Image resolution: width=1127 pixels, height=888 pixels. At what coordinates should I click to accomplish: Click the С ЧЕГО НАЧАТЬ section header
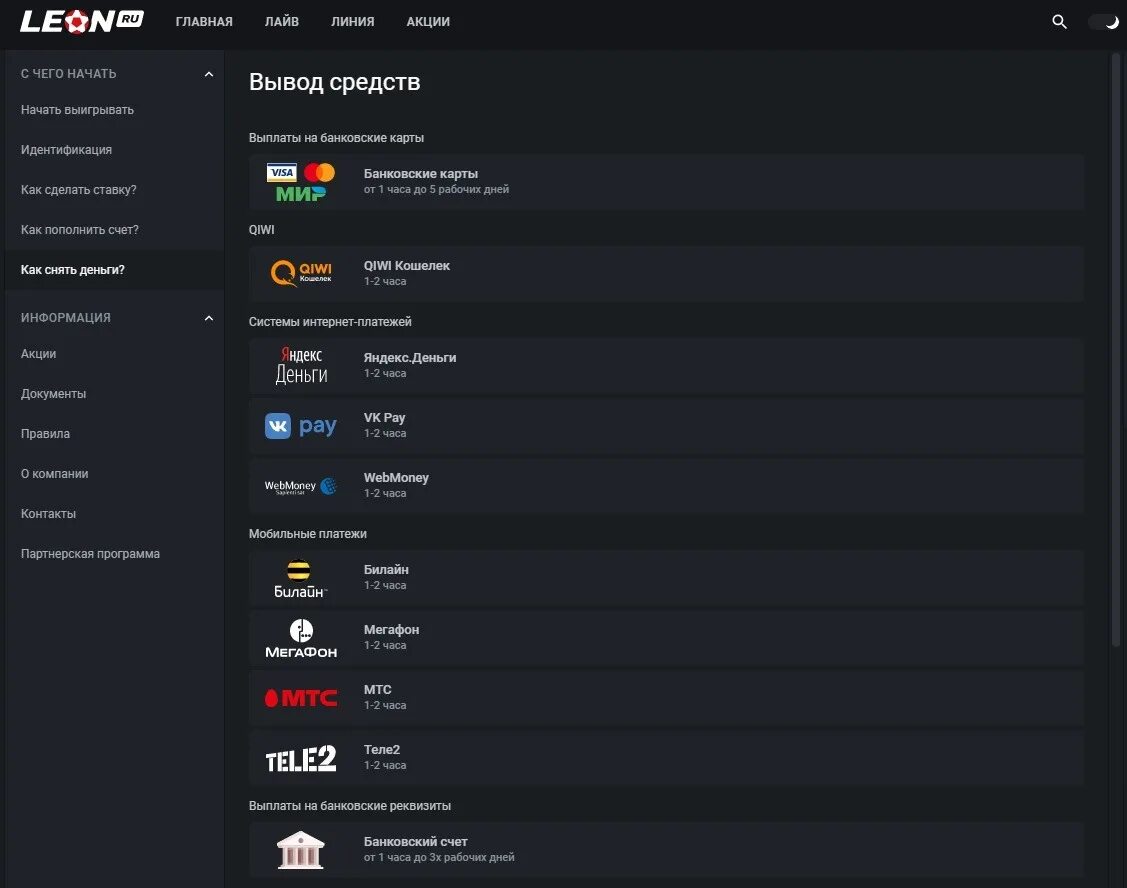click(x=68, y=74)
